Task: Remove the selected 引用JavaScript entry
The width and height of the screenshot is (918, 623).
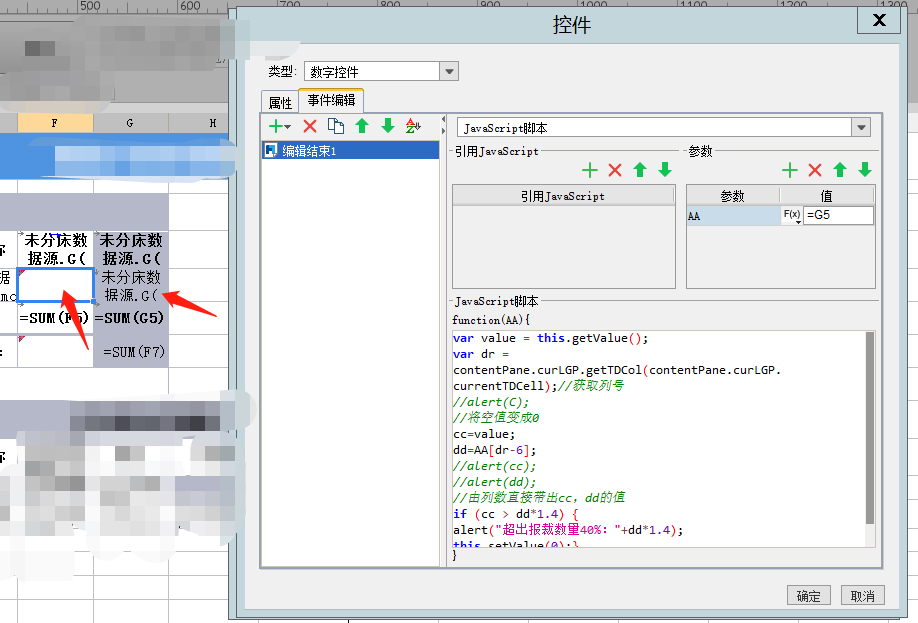Action: tap(615, 170)
